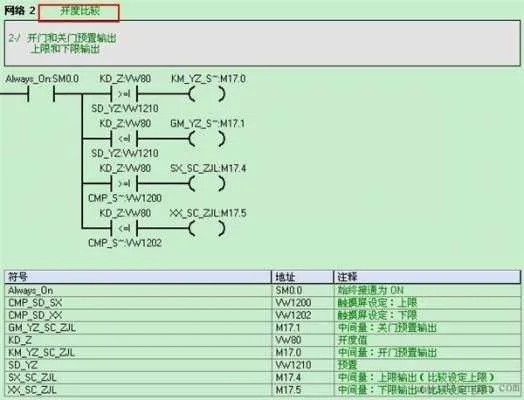This screenshot has height=400, width=524.
Task: Select the KM_YZ_S M17.0 output coil
Action: [207, 94]
